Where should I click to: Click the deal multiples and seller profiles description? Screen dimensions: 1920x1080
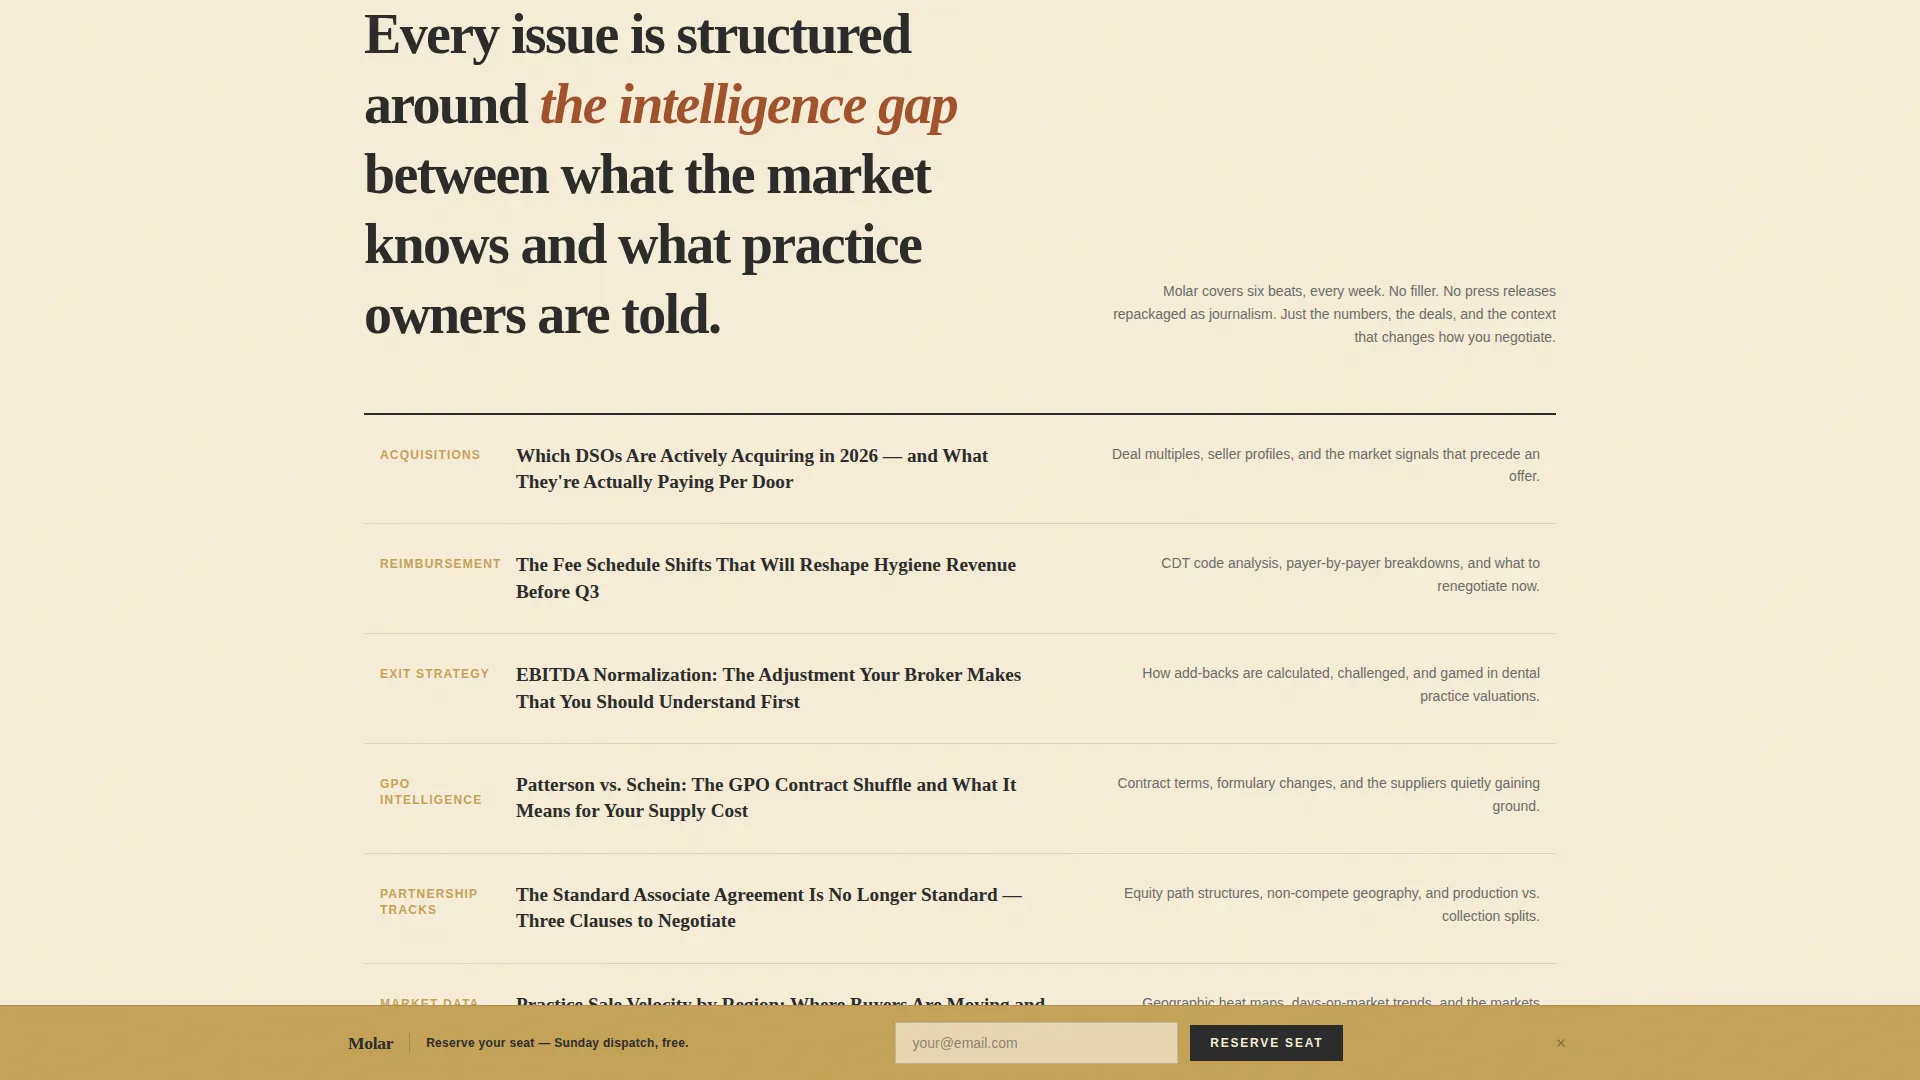[1326, 465]
